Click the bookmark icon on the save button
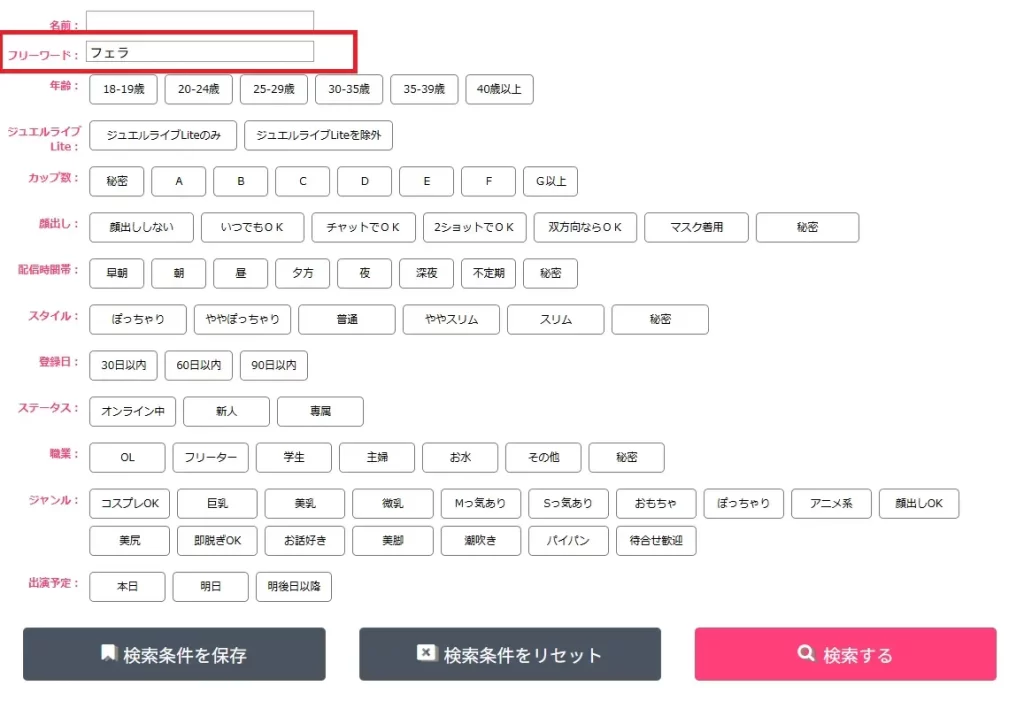1024x701 pixels. point(109,653)
